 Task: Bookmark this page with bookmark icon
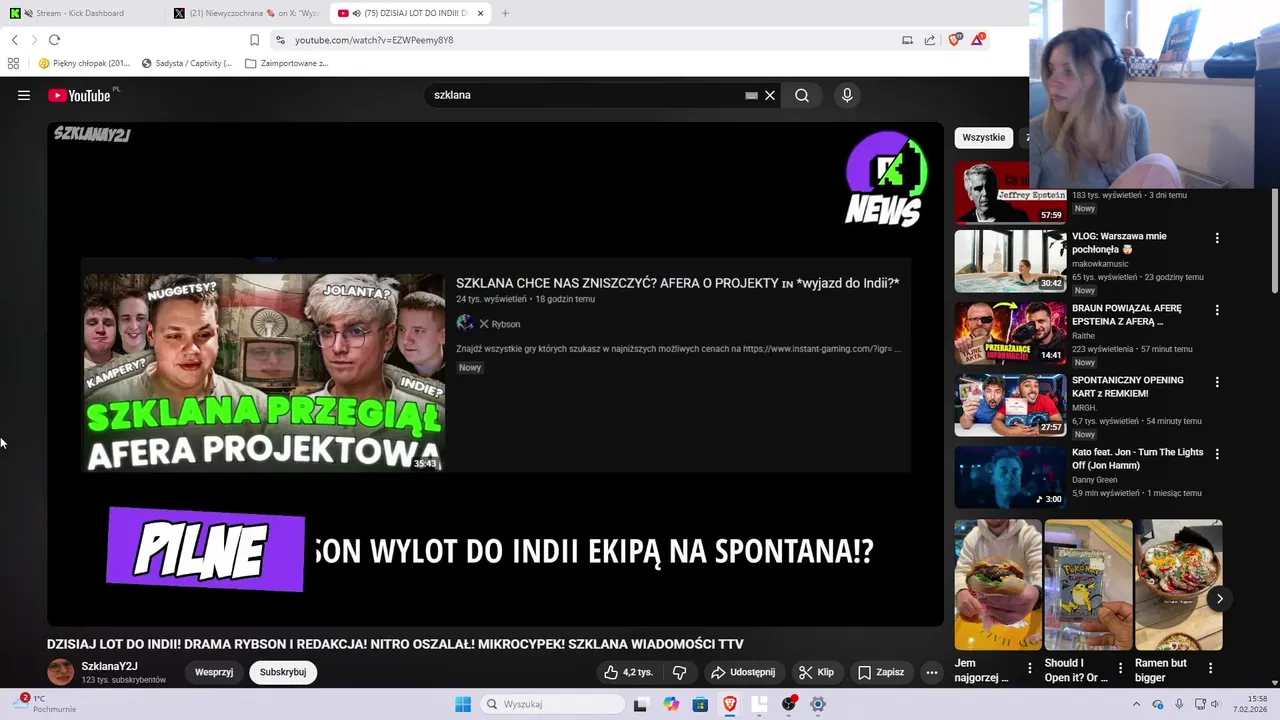254,40
